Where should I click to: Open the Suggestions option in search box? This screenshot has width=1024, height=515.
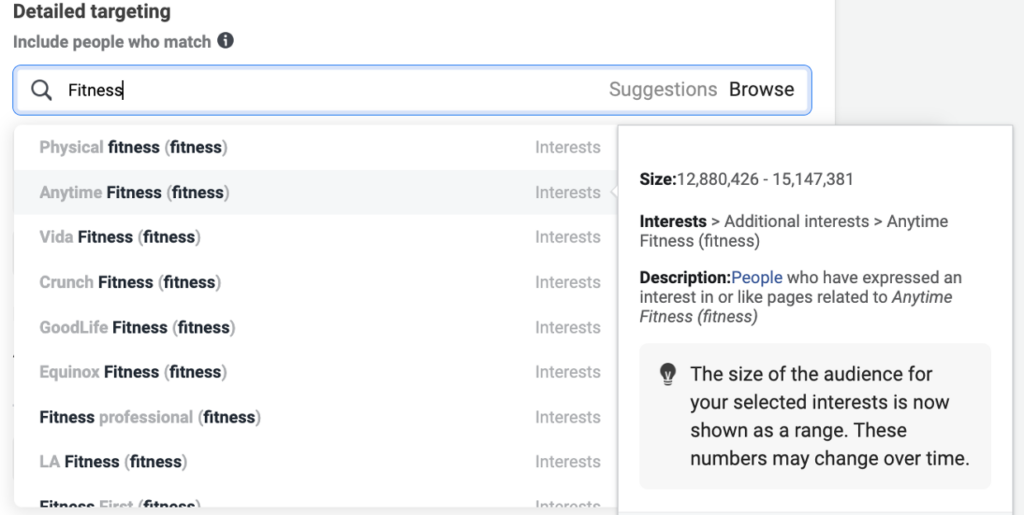point(663,89)
